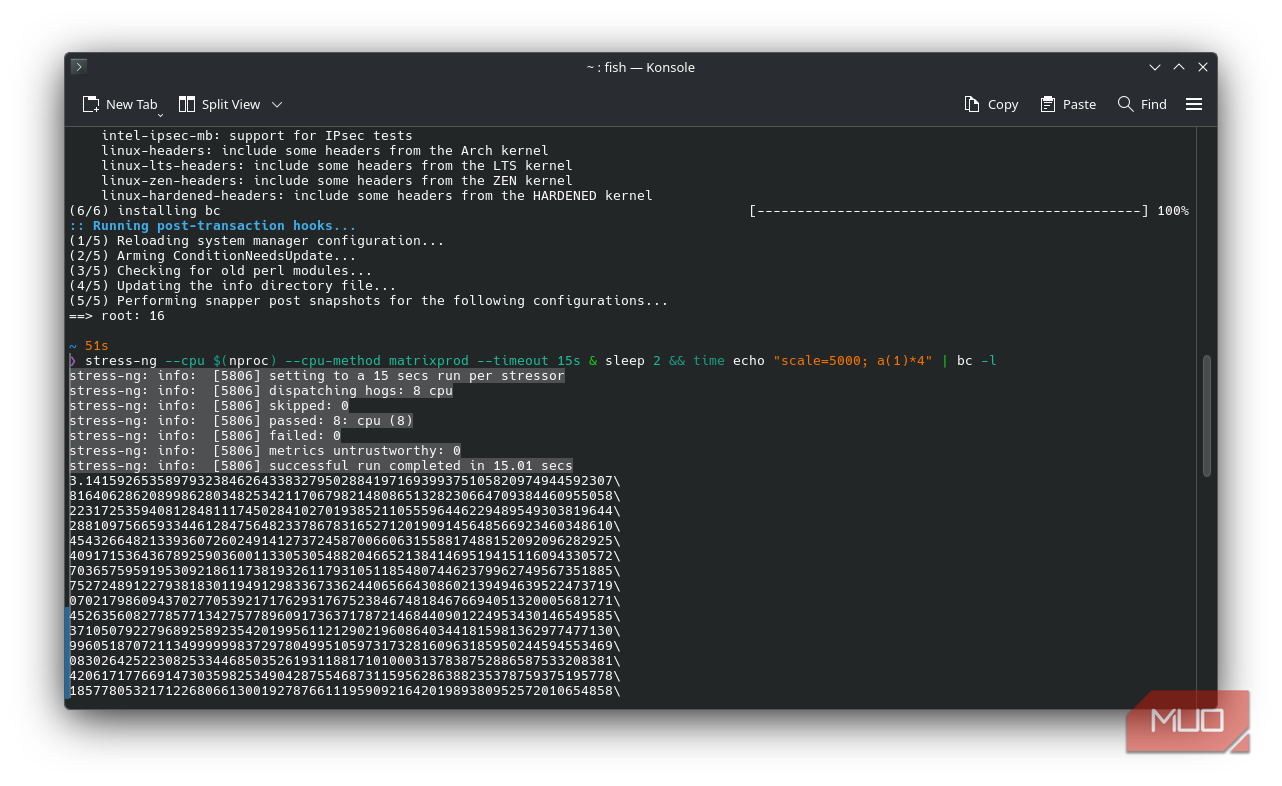Click the 'skipped: 0' stress-ng line
This screenshot has height=786, width=1282.
click(209, 405)
